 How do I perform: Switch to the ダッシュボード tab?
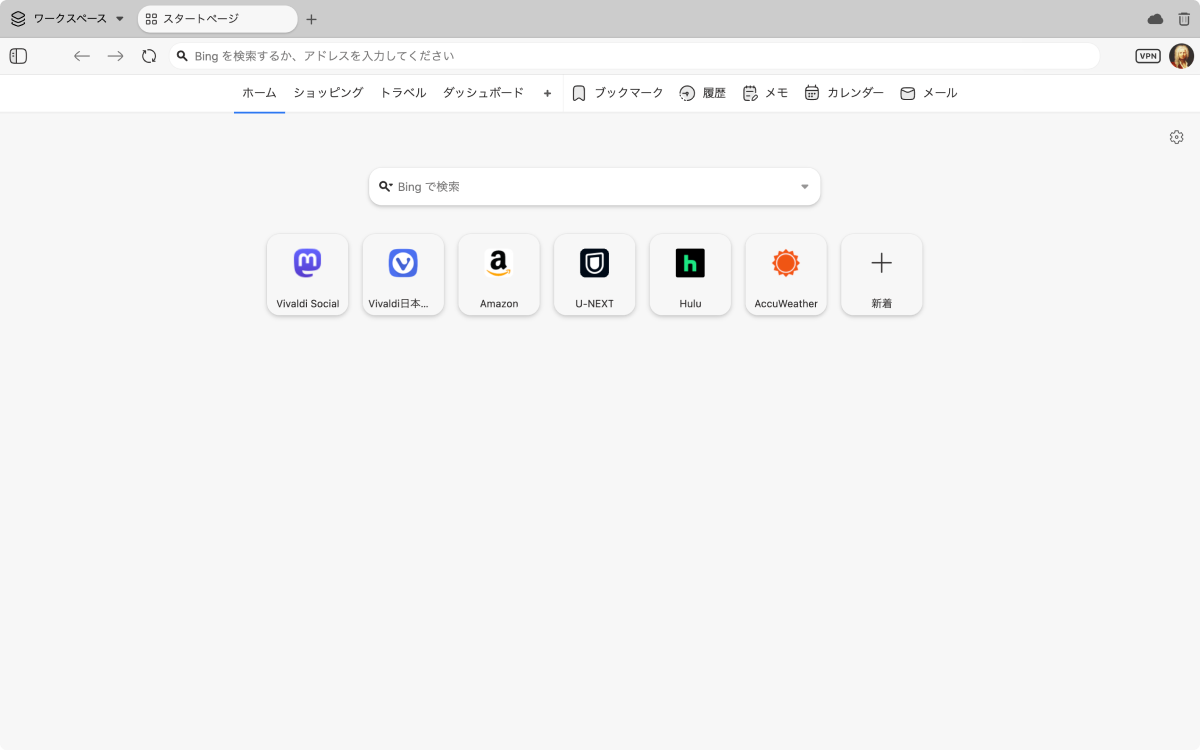(483, 93)
